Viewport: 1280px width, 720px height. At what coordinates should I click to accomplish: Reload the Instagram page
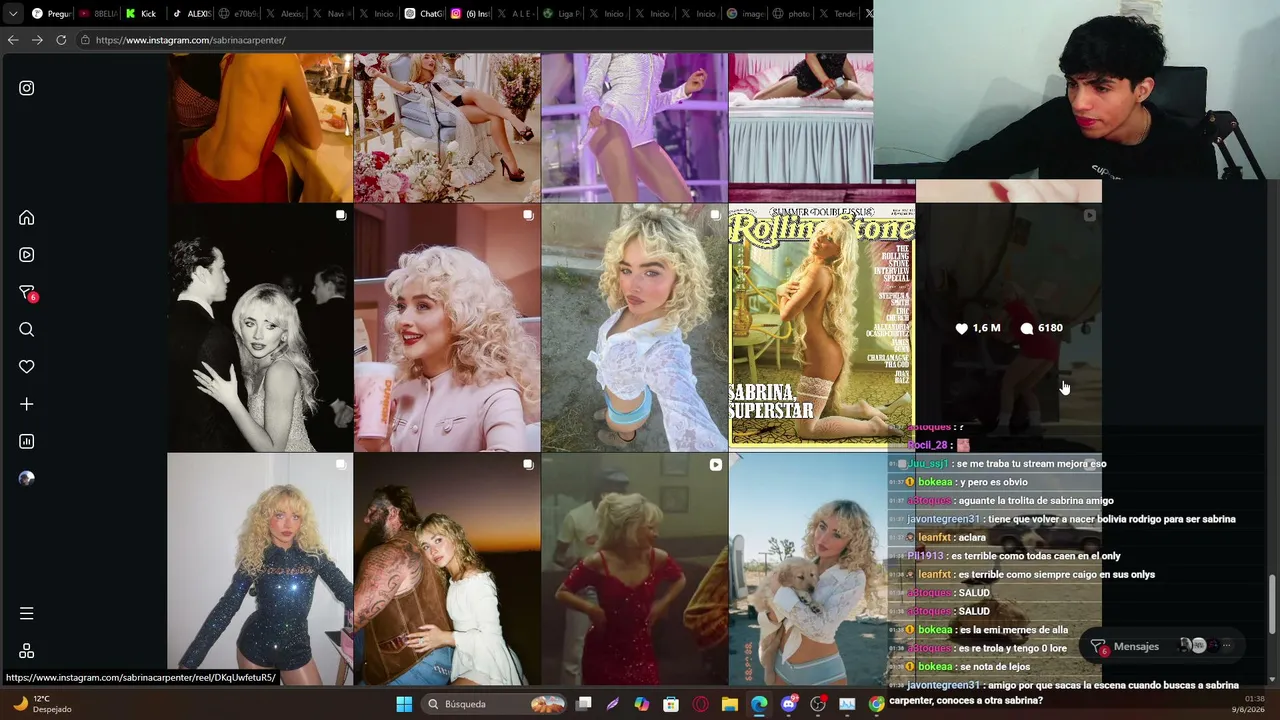(61, 40)
